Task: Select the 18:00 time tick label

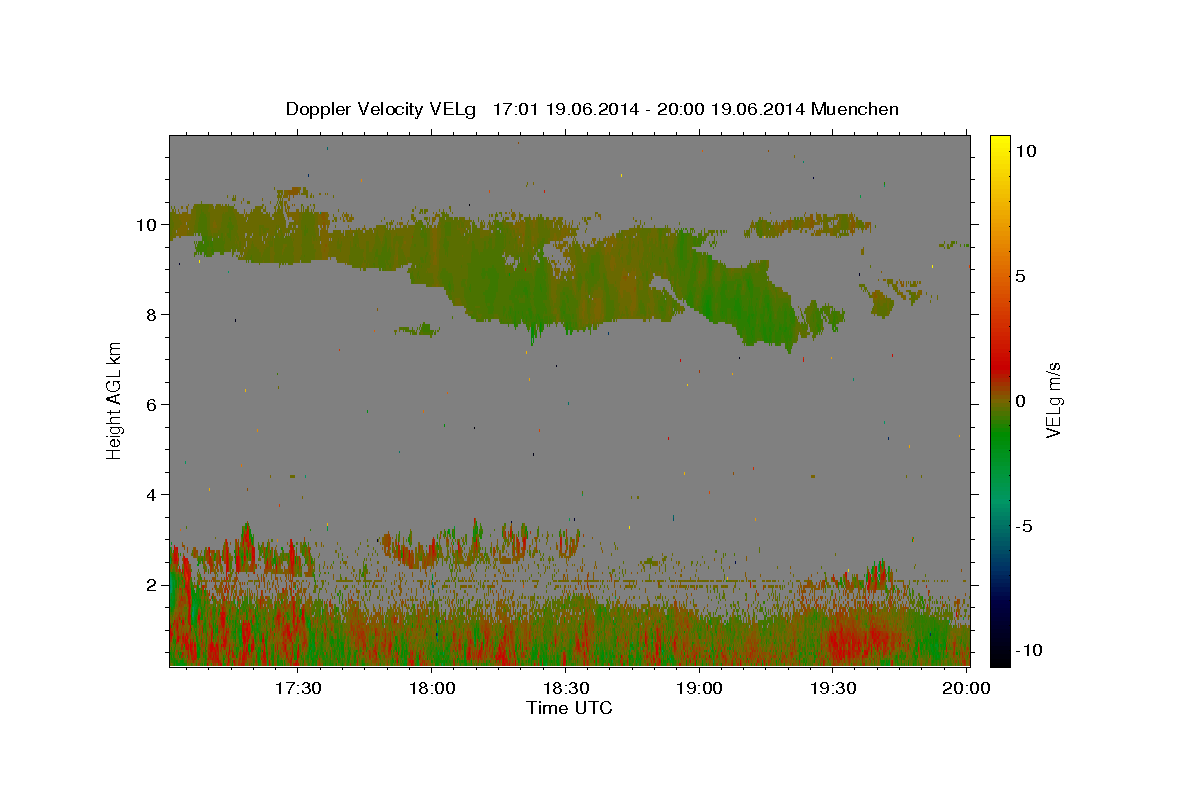Action: click(432, 688)
